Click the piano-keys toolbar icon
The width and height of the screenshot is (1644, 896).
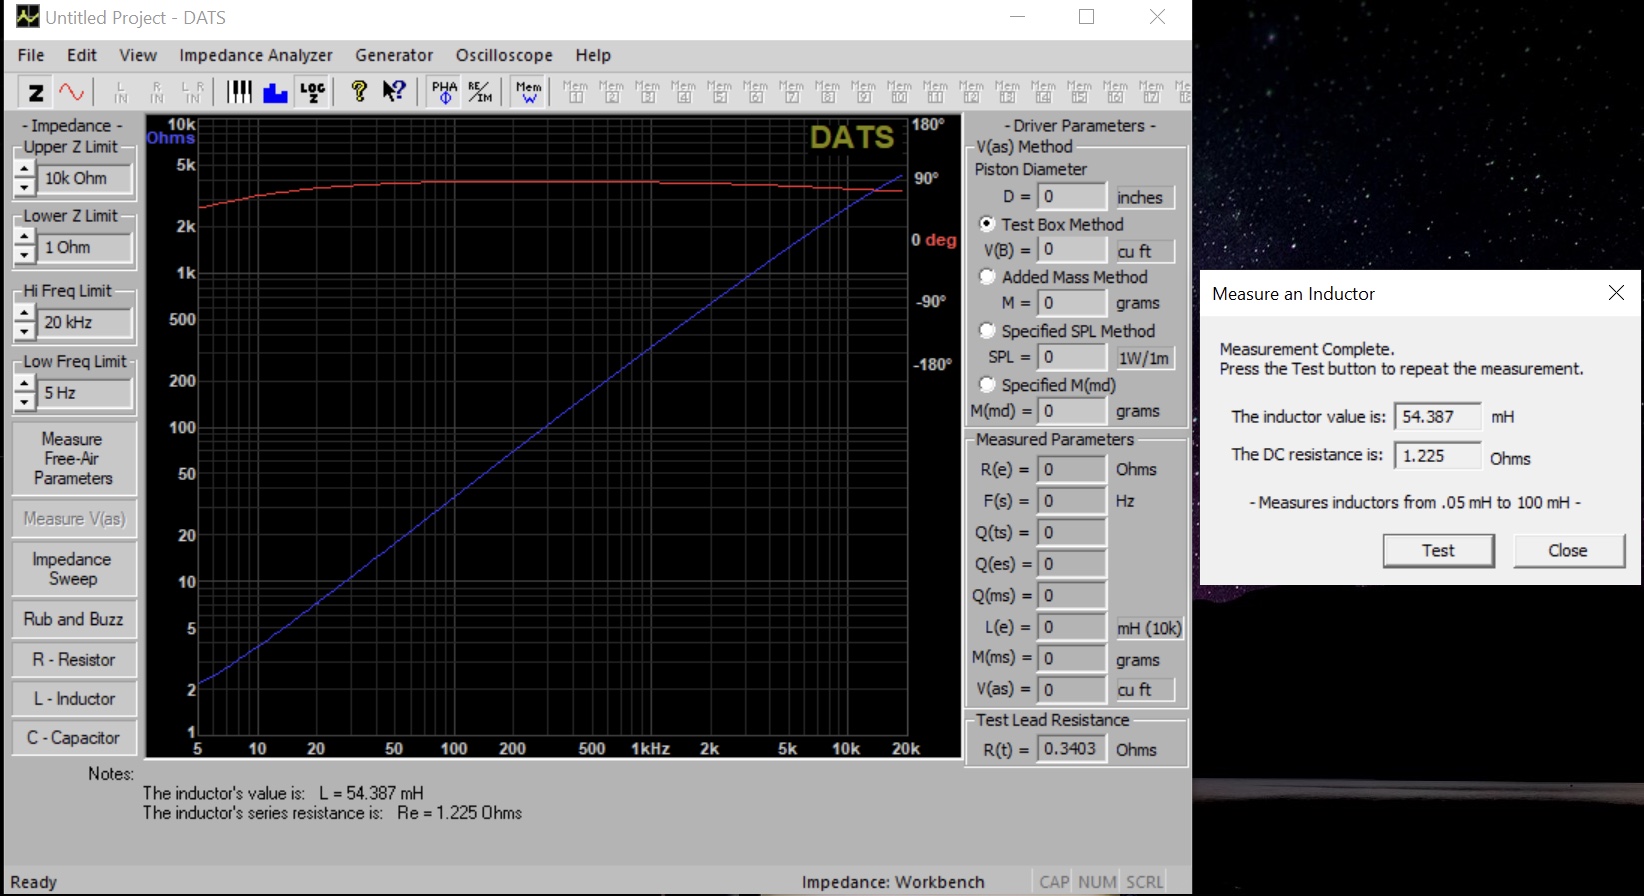[x=239, y=92]
